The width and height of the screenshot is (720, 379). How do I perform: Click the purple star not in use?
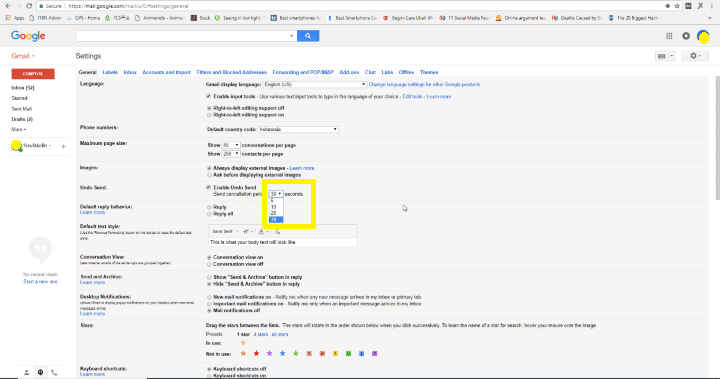(270, 353)
